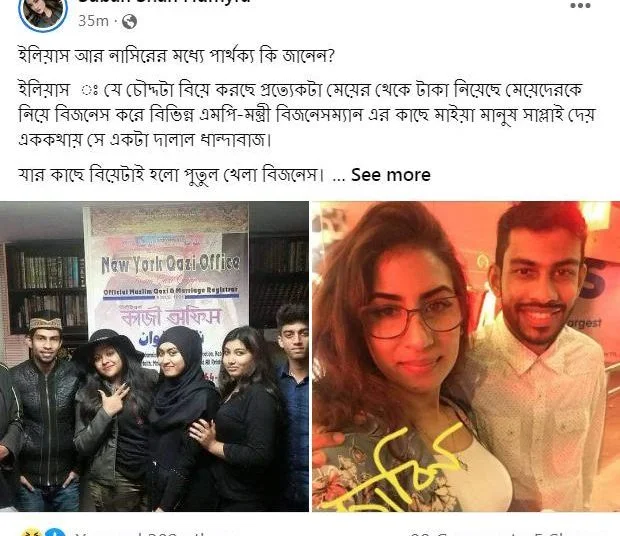Click the globe public privacy icon
This screenshot has height=536, width=620.
[129, 21]
